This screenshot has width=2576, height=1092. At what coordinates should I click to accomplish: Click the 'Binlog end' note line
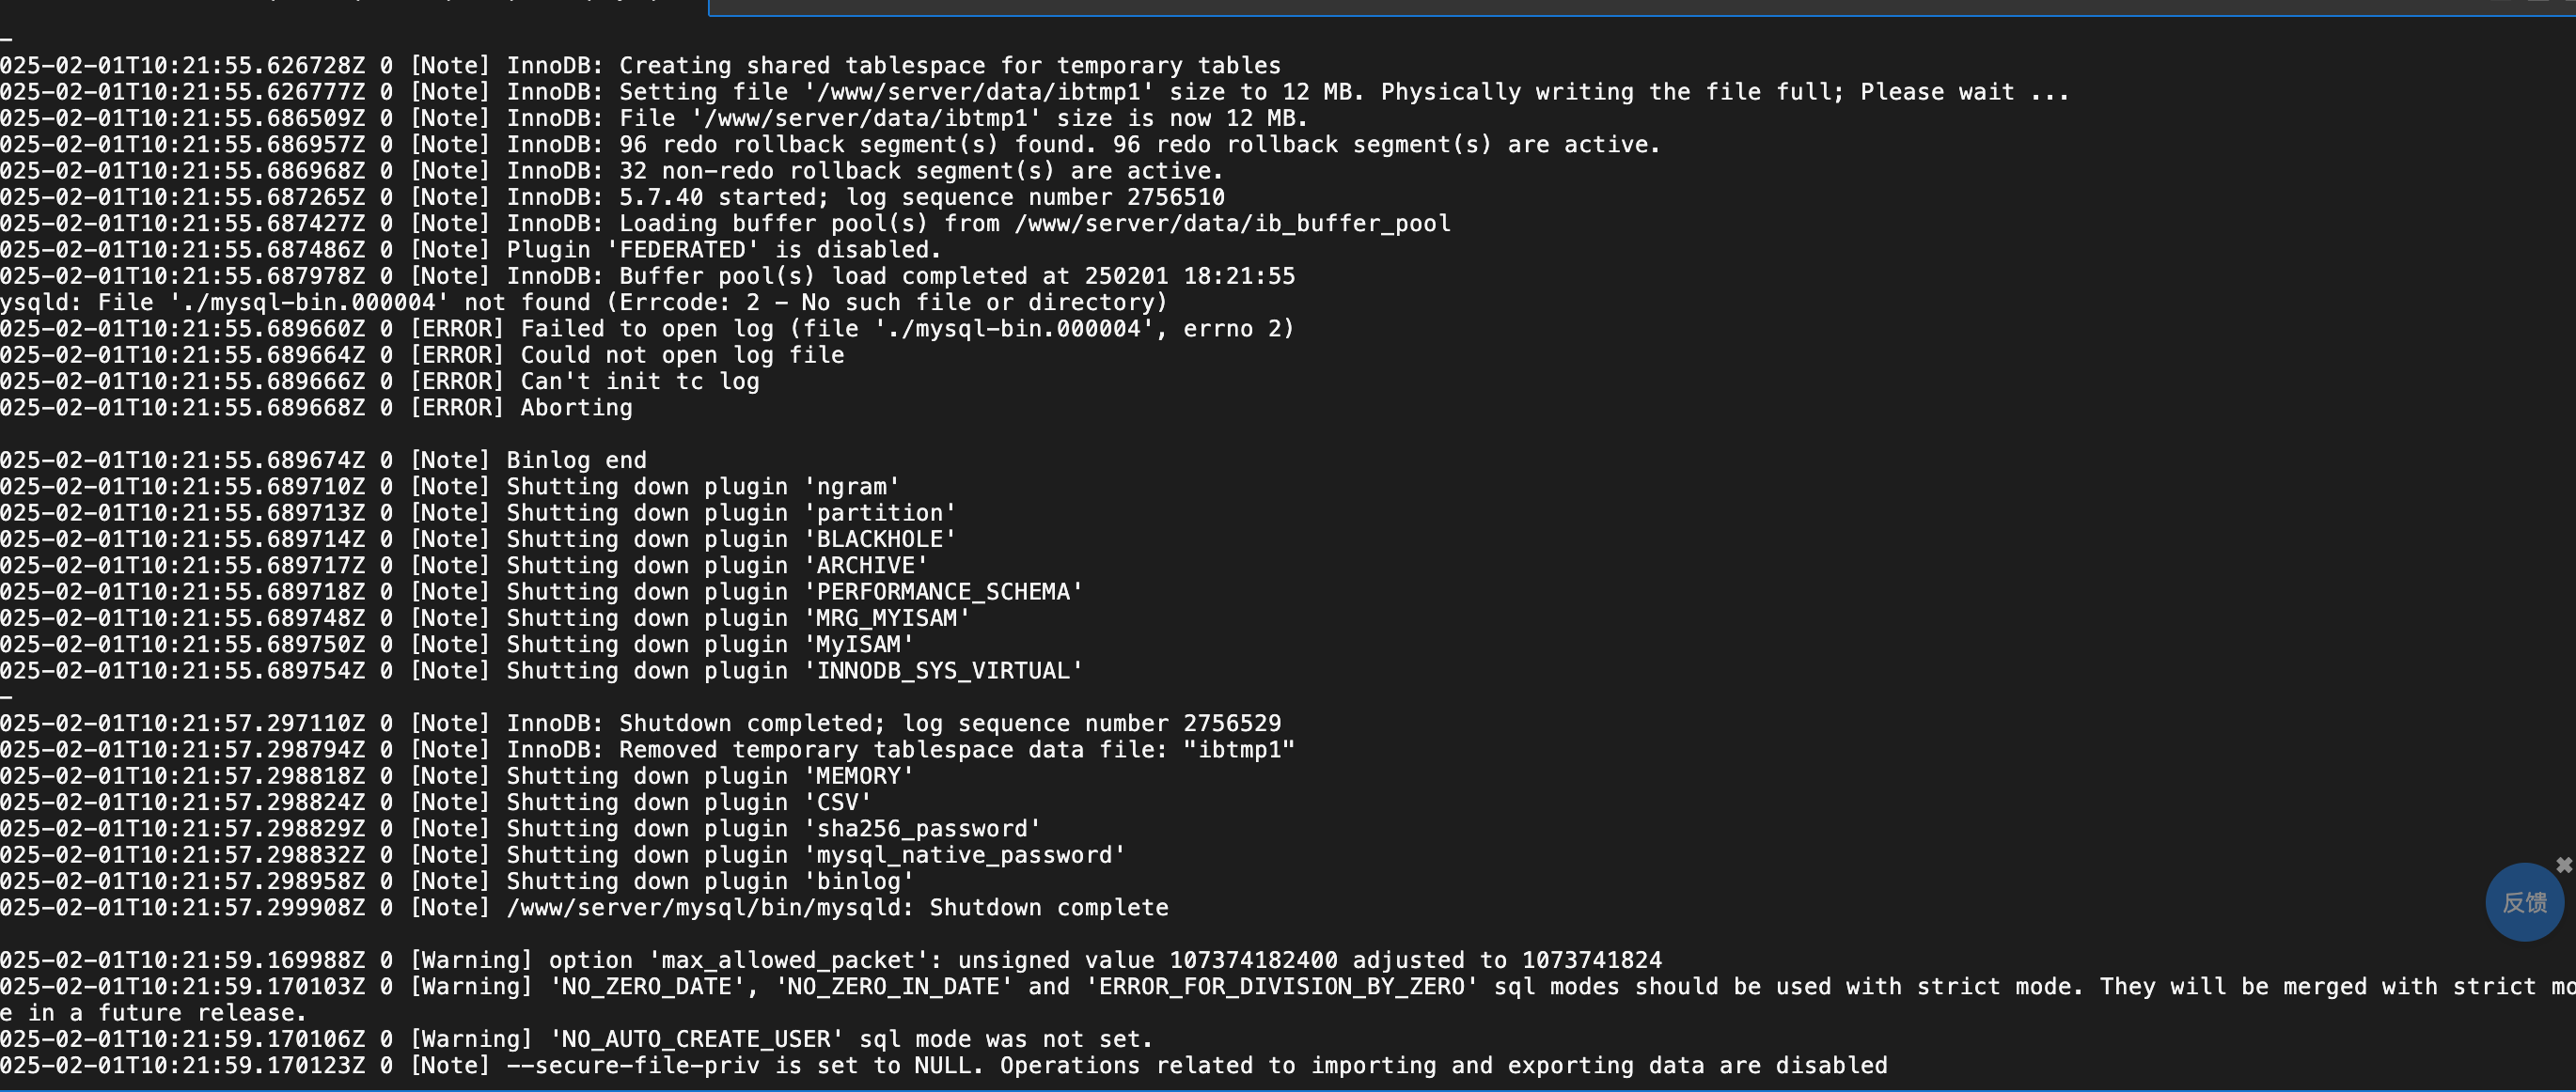click(x=323, y=460)
